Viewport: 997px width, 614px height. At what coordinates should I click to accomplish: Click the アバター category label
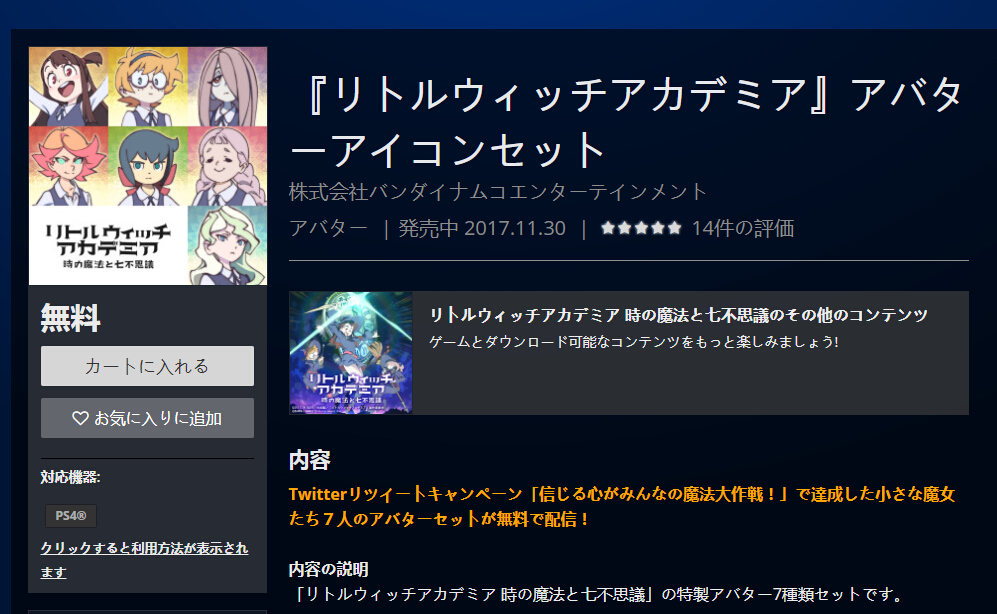328,228
